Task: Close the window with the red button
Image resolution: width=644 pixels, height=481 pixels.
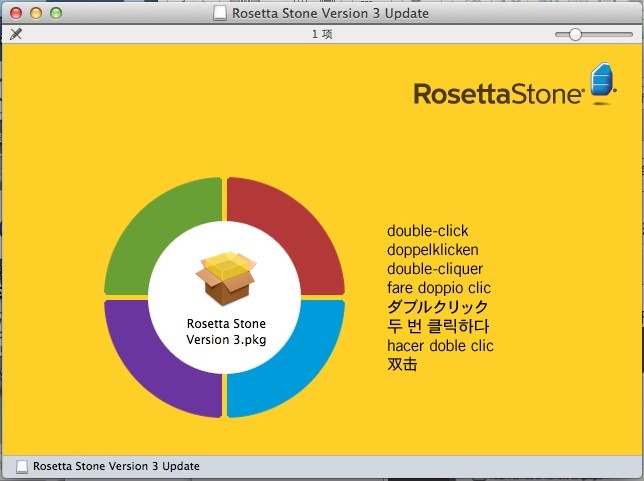Action: pyautogui.click(x=16, y=13)
